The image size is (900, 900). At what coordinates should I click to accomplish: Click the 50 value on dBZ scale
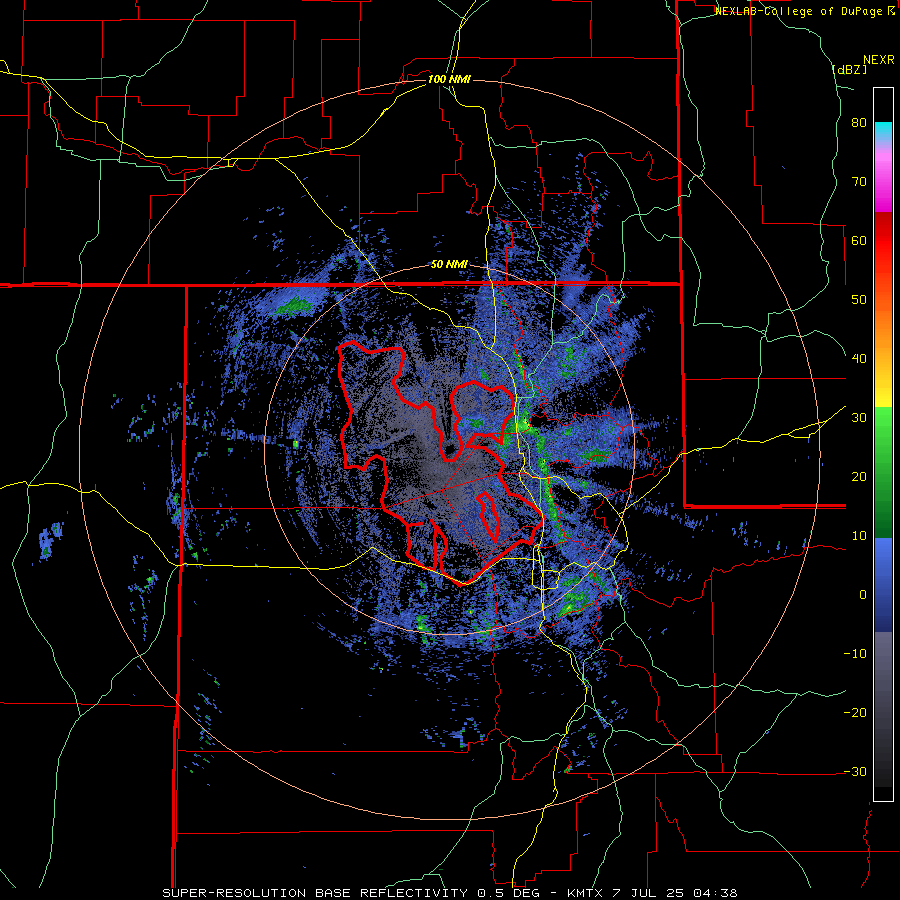[859, 300]
